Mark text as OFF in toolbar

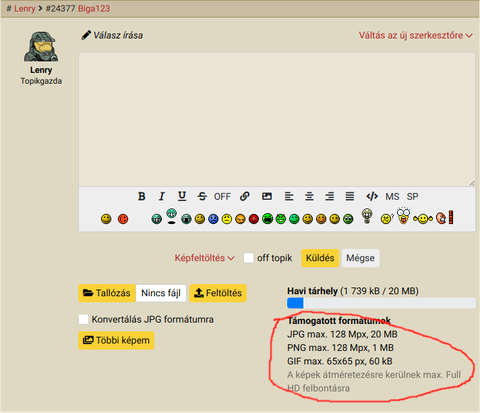tap(222, 197)
